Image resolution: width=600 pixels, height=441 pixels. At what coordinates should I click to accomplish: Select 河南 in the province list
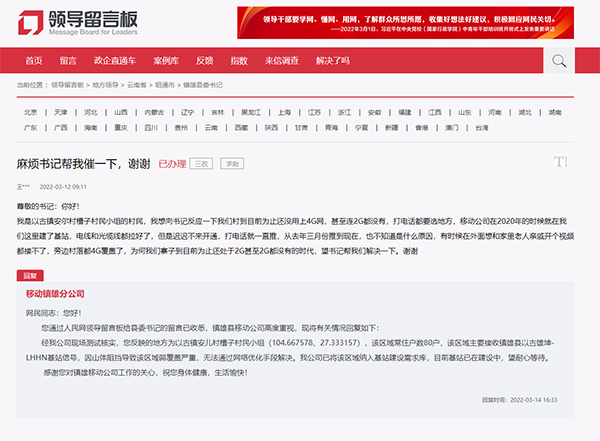click(x=495, y=112)
